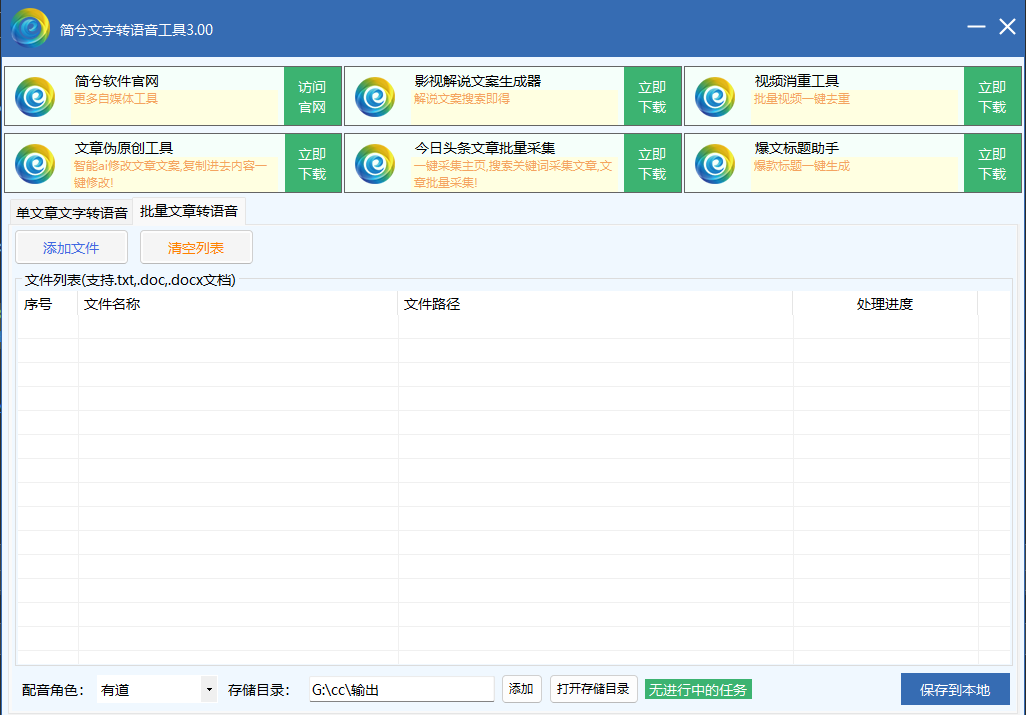
Task: Open the storage folder via 打开存储目录
Action: coord(593,689)
